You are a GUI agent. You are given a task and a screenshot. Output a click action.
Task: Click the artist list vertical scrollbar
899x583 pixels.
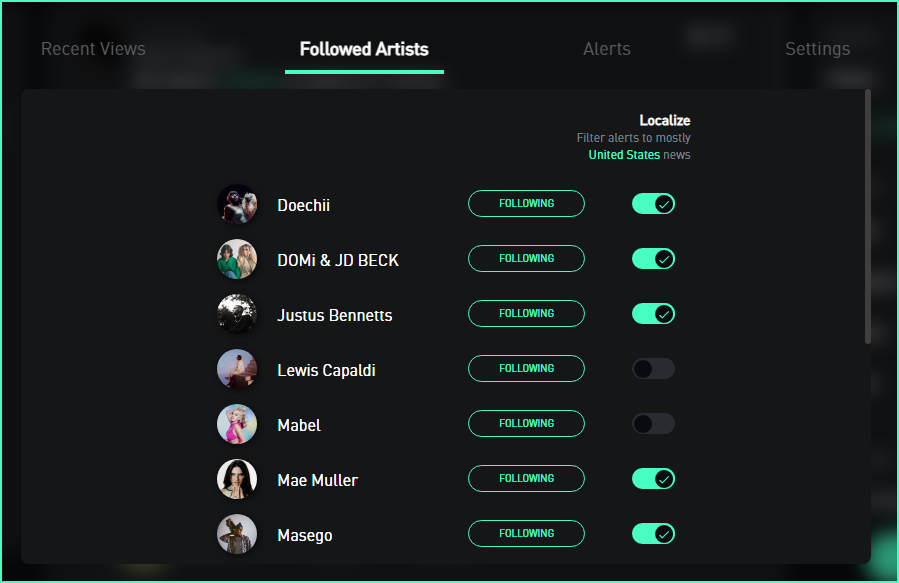tap(868, 217)
